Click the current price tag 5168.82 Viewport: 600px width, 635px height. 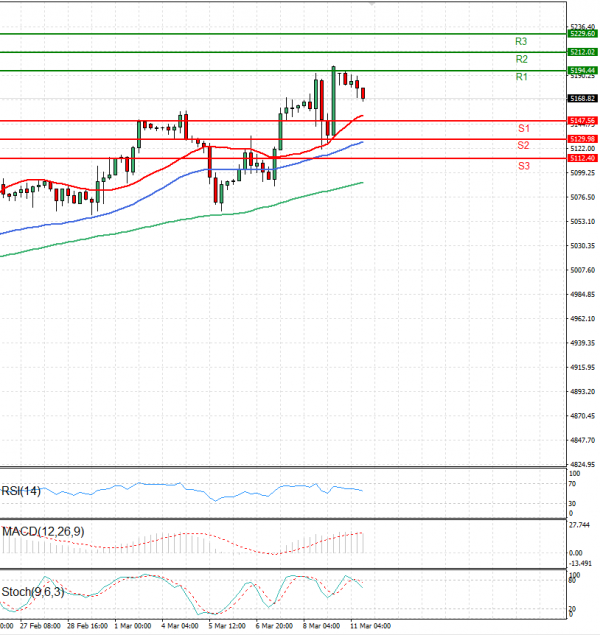click(582, 99)
